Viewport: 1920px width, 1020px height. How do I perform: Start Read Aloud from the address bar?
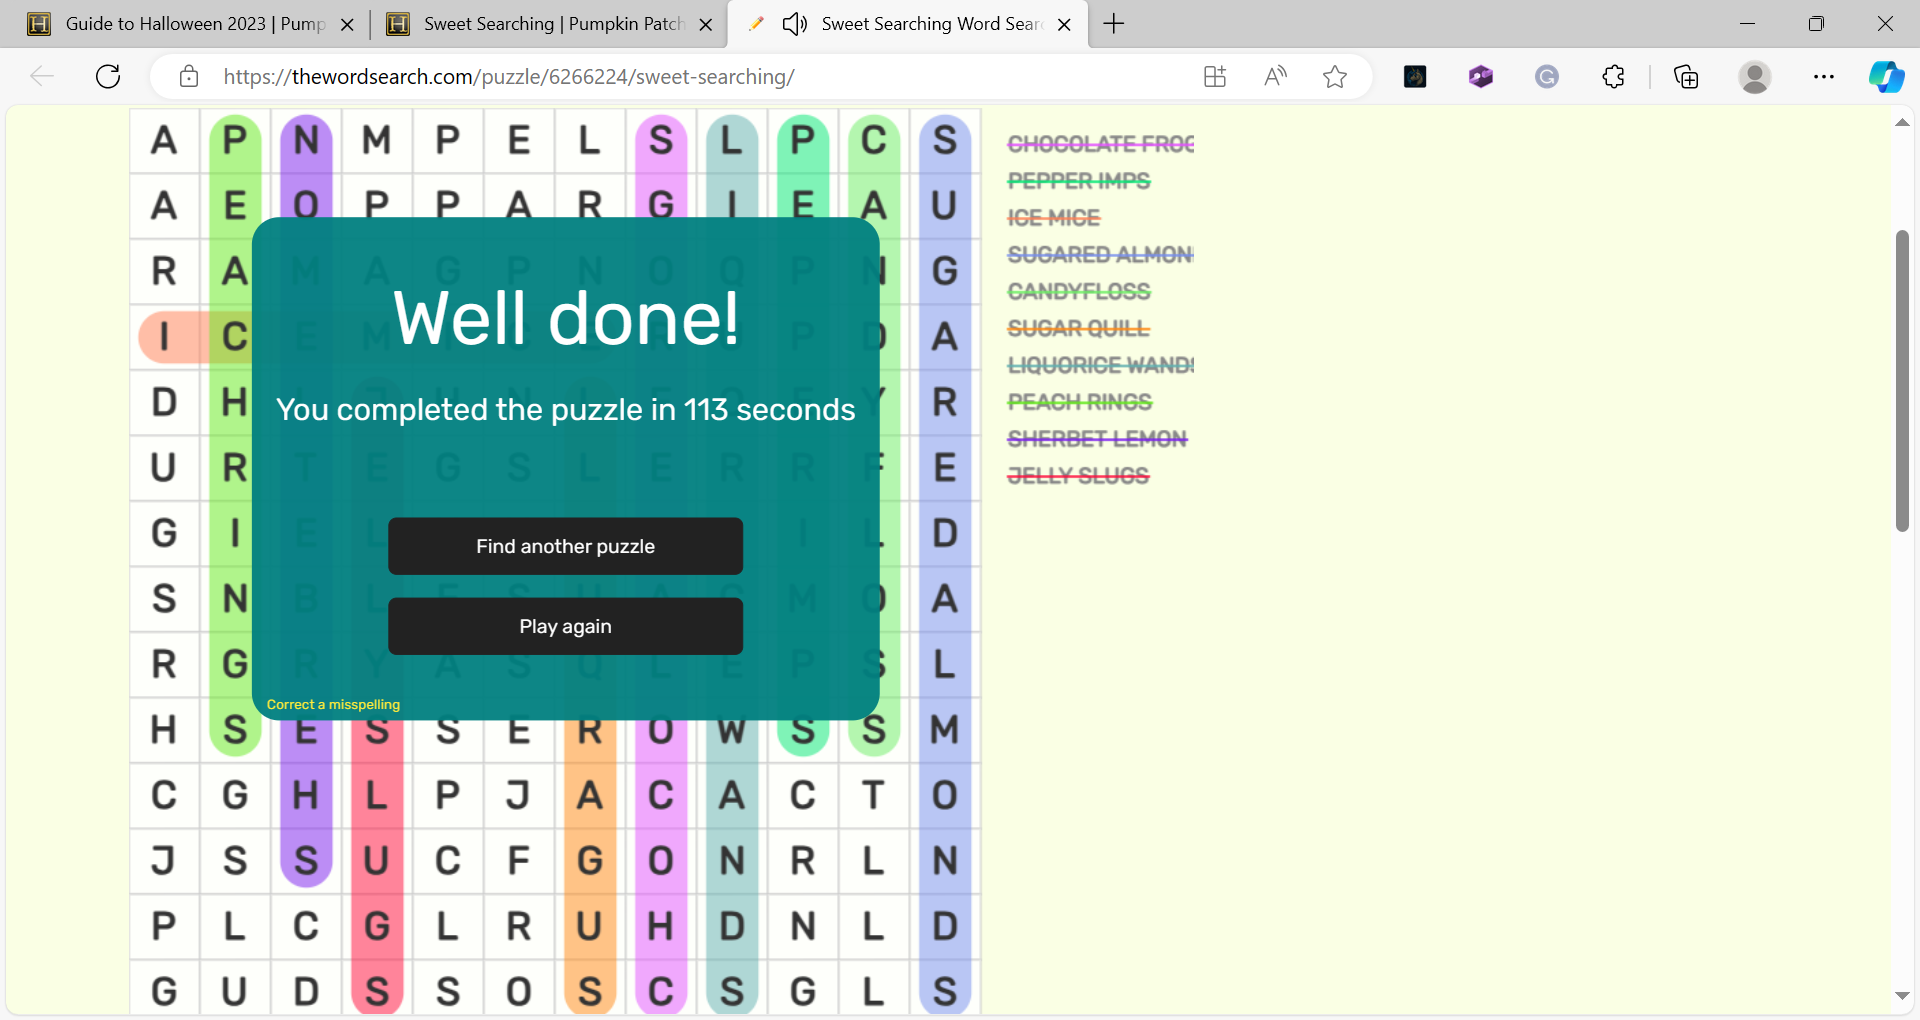point(1275,77)
